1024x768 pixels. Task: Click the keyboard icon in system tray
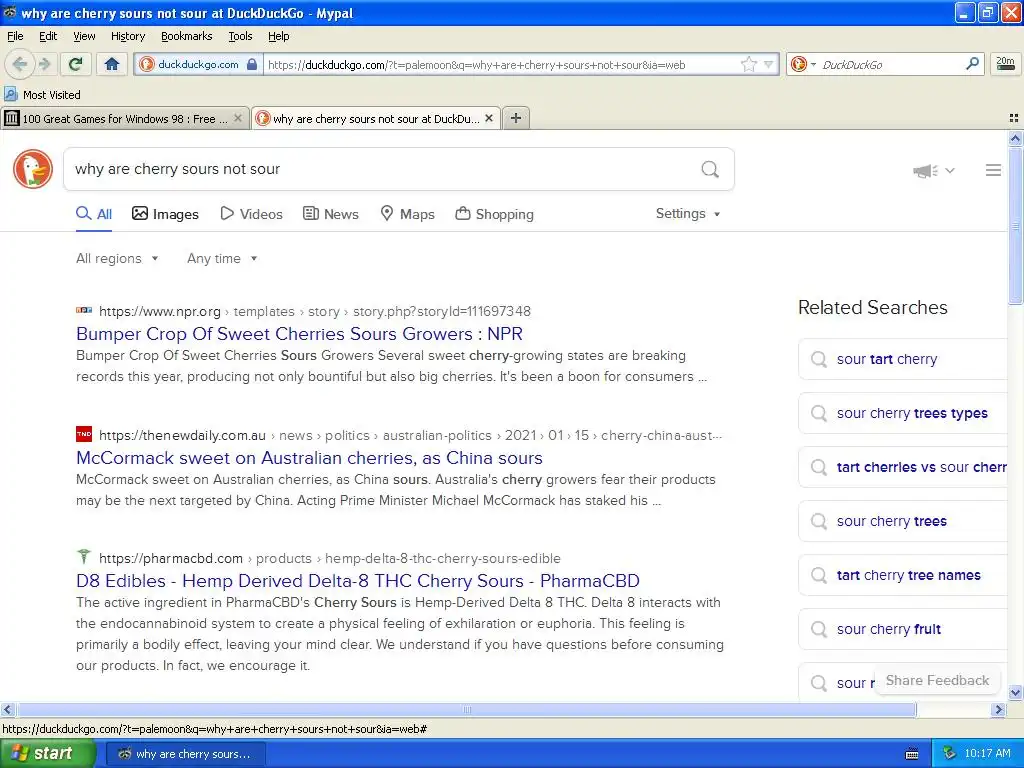pos(912,754)
